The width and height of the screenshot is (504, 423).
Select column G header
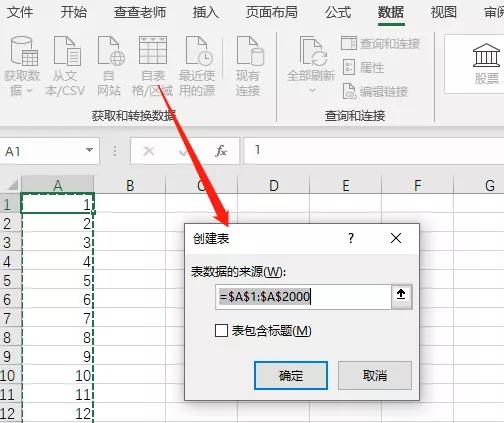tap(479, 185)
